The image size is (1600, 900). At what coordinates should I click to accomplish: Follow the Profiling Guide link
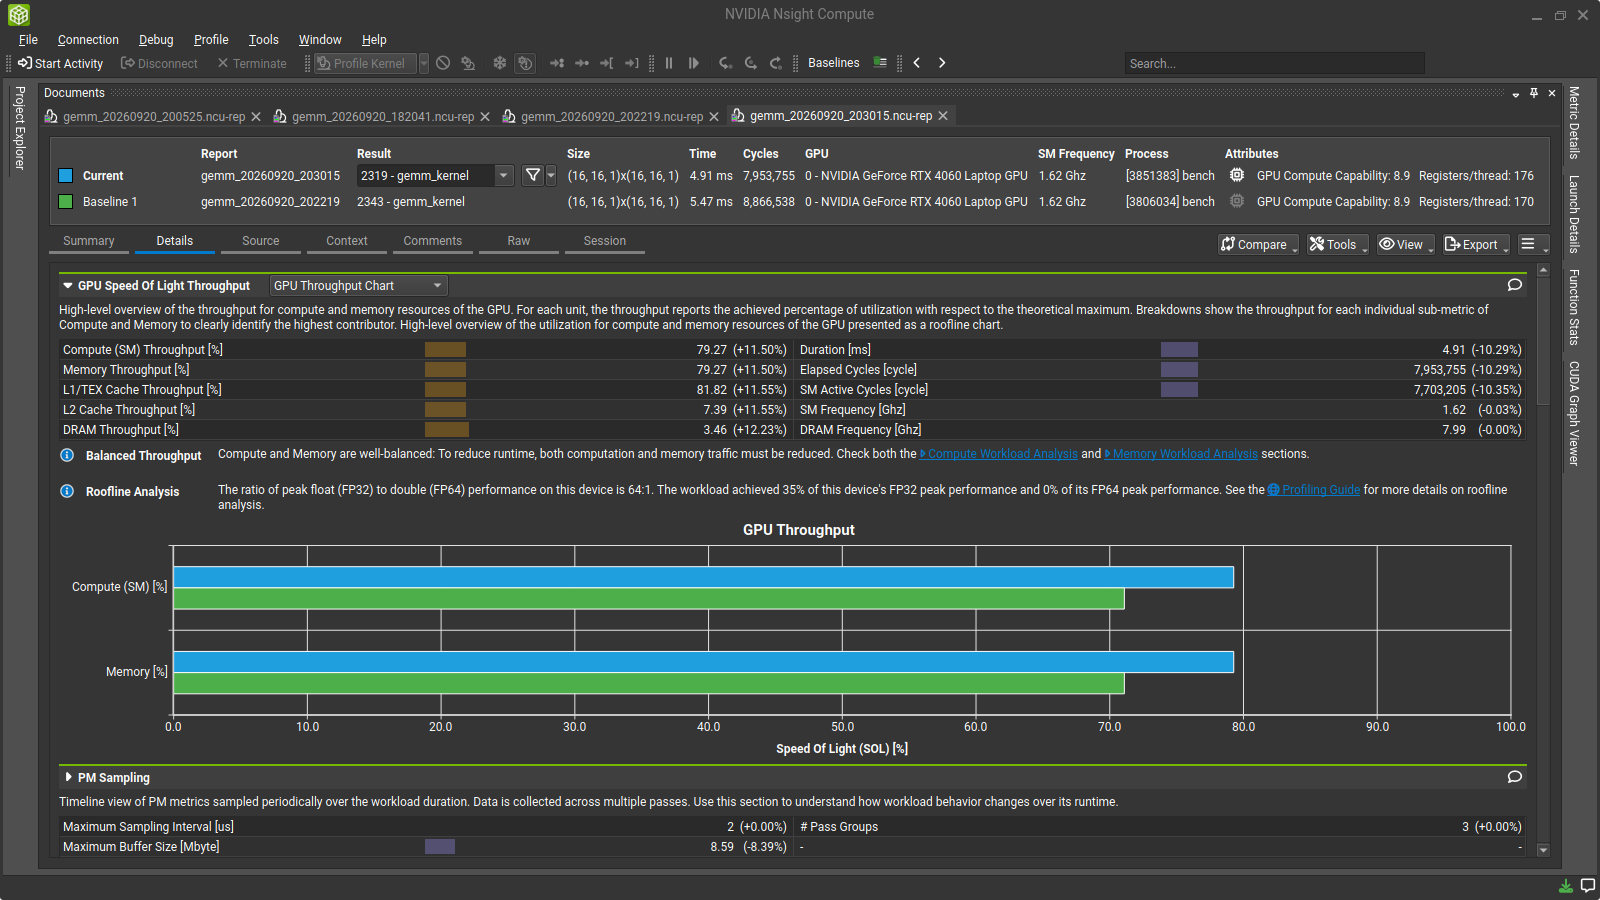tap(1321, 490)
